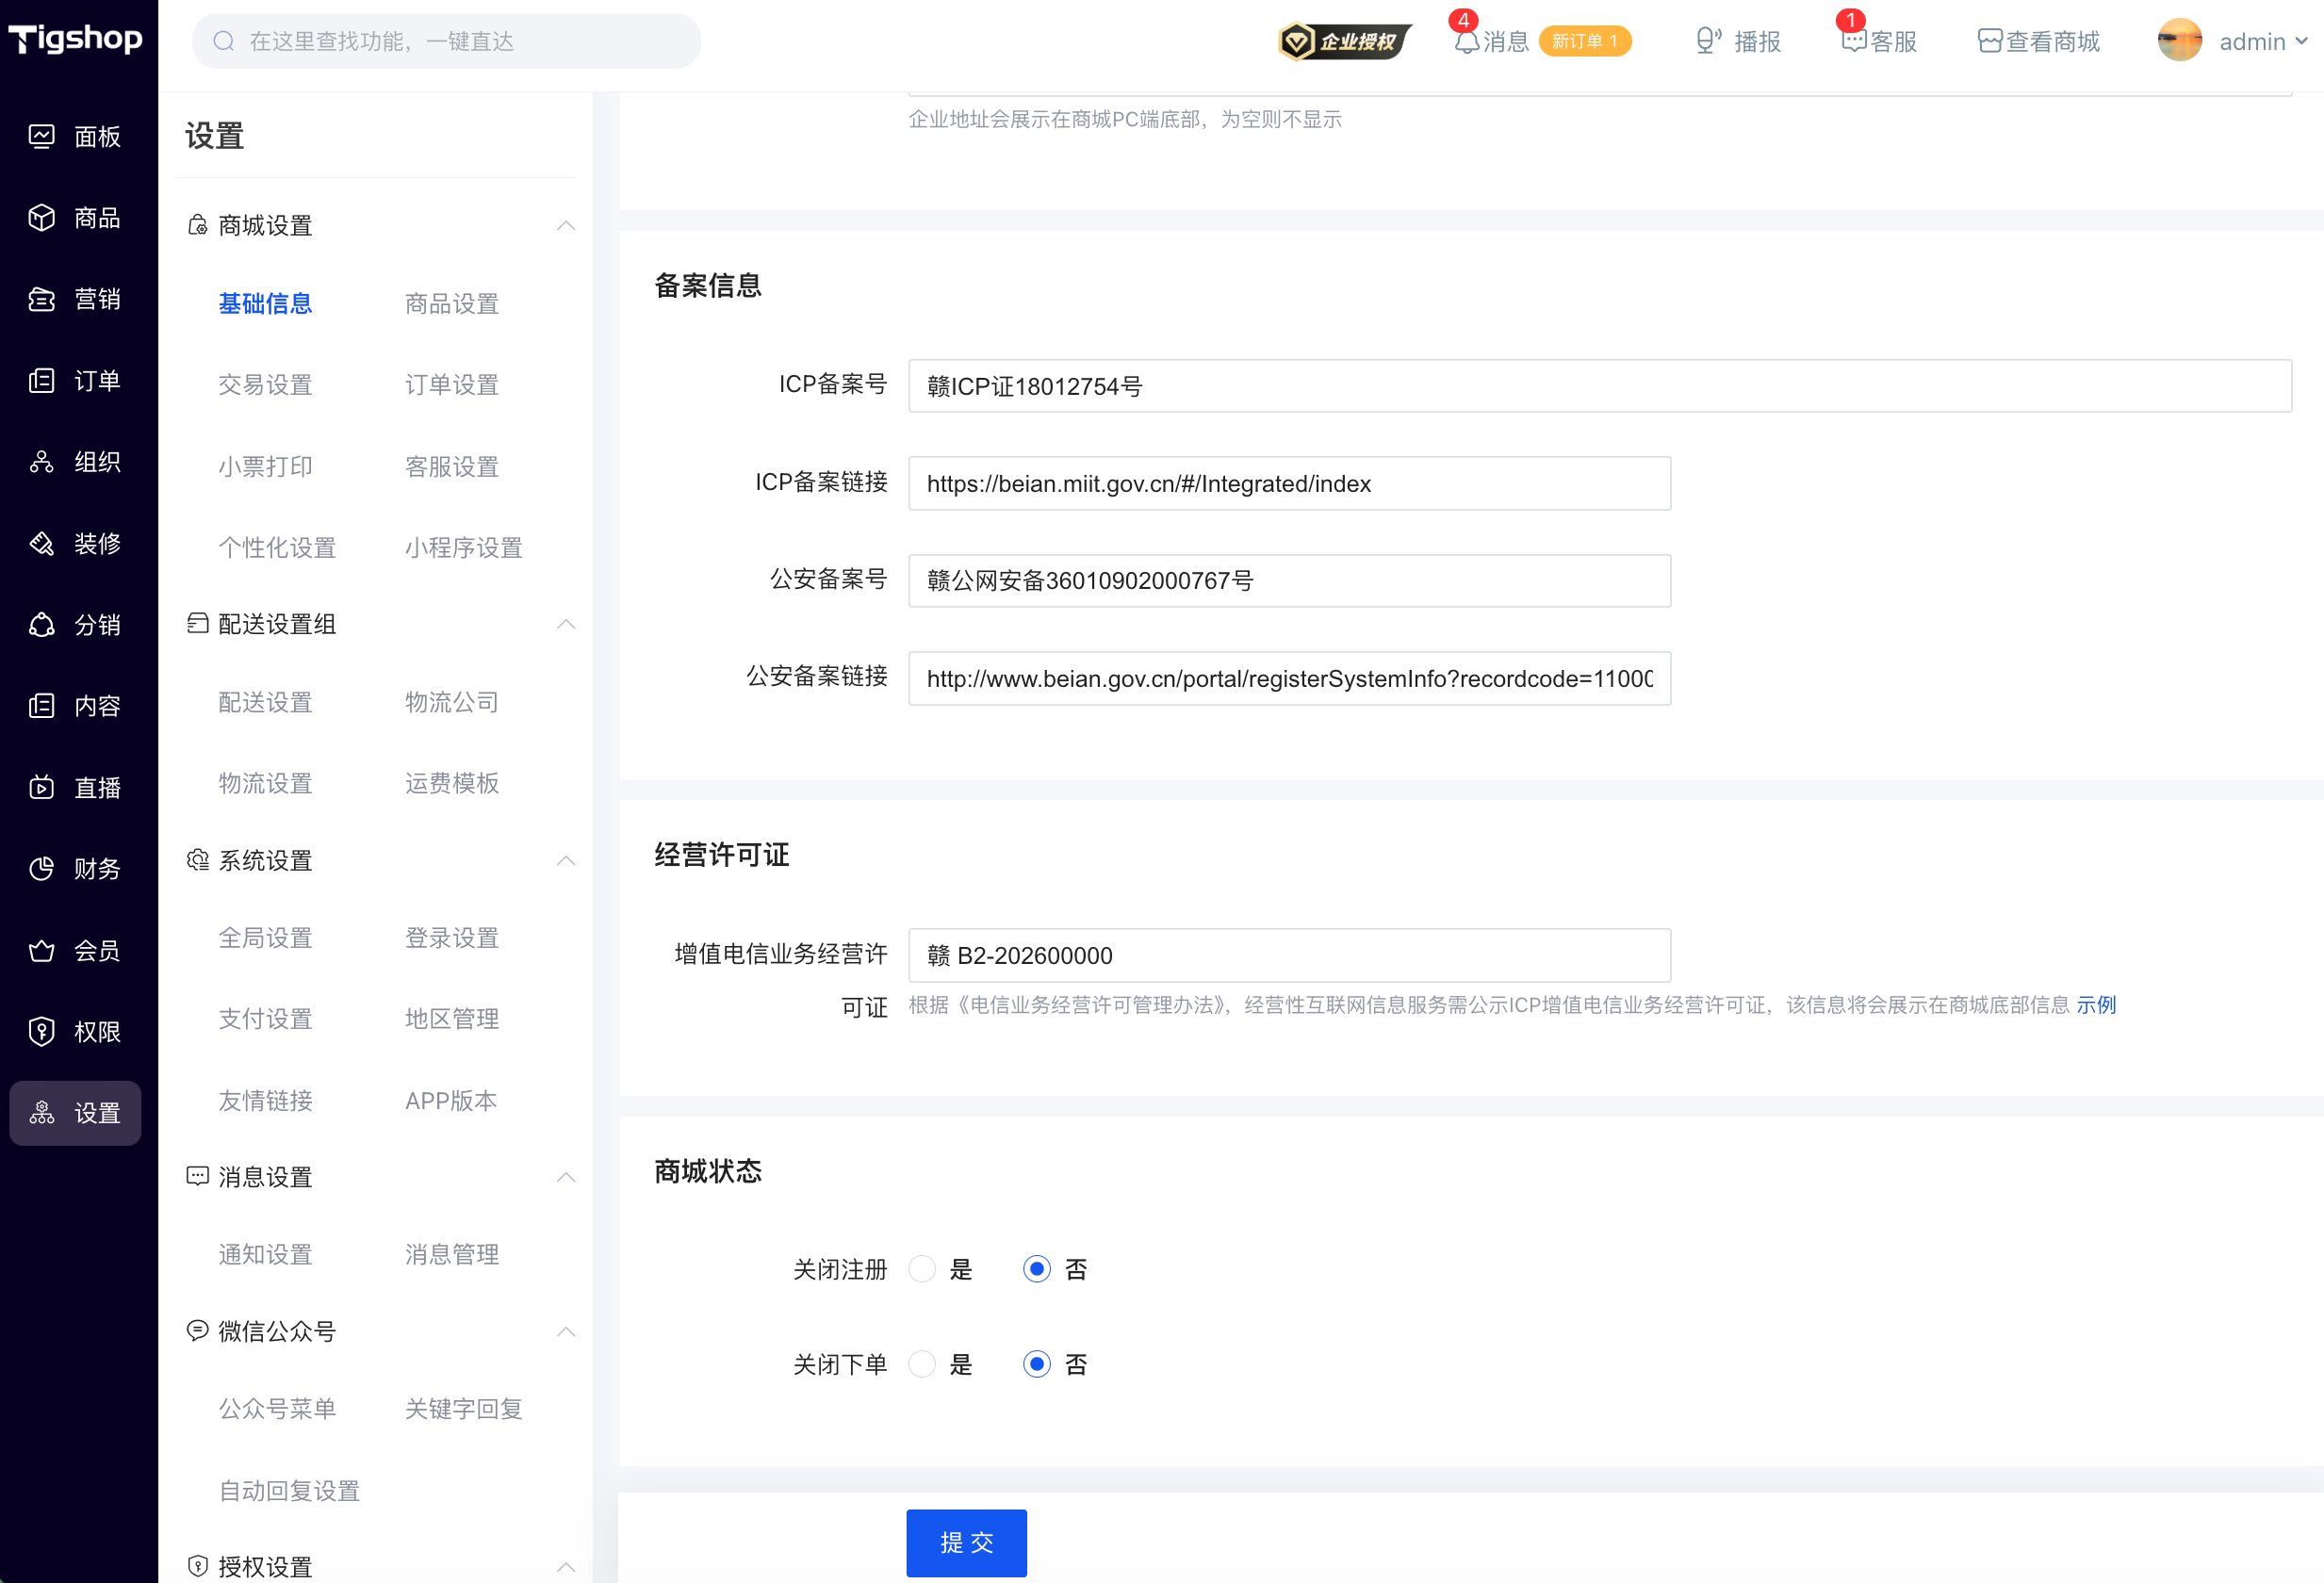Open the 面板 dashboard sidebar icon
Viewport: 2324px width, 1583px height.
click(x=41, y=136)
